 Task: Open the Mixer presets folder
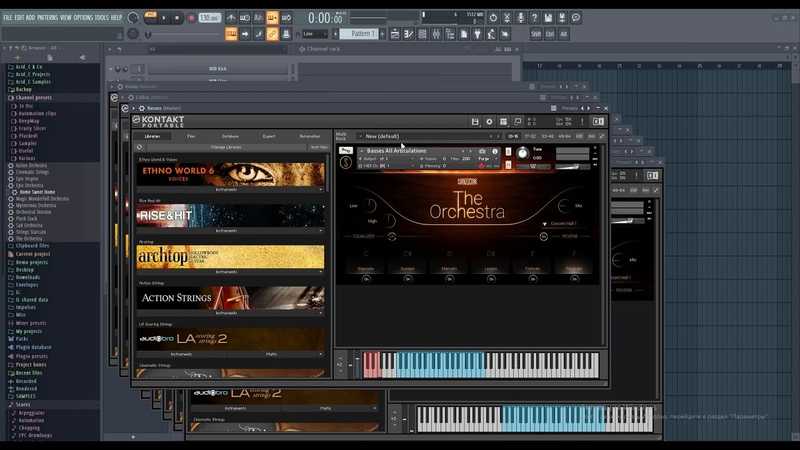pyautogui.click(x=31, y=323)
